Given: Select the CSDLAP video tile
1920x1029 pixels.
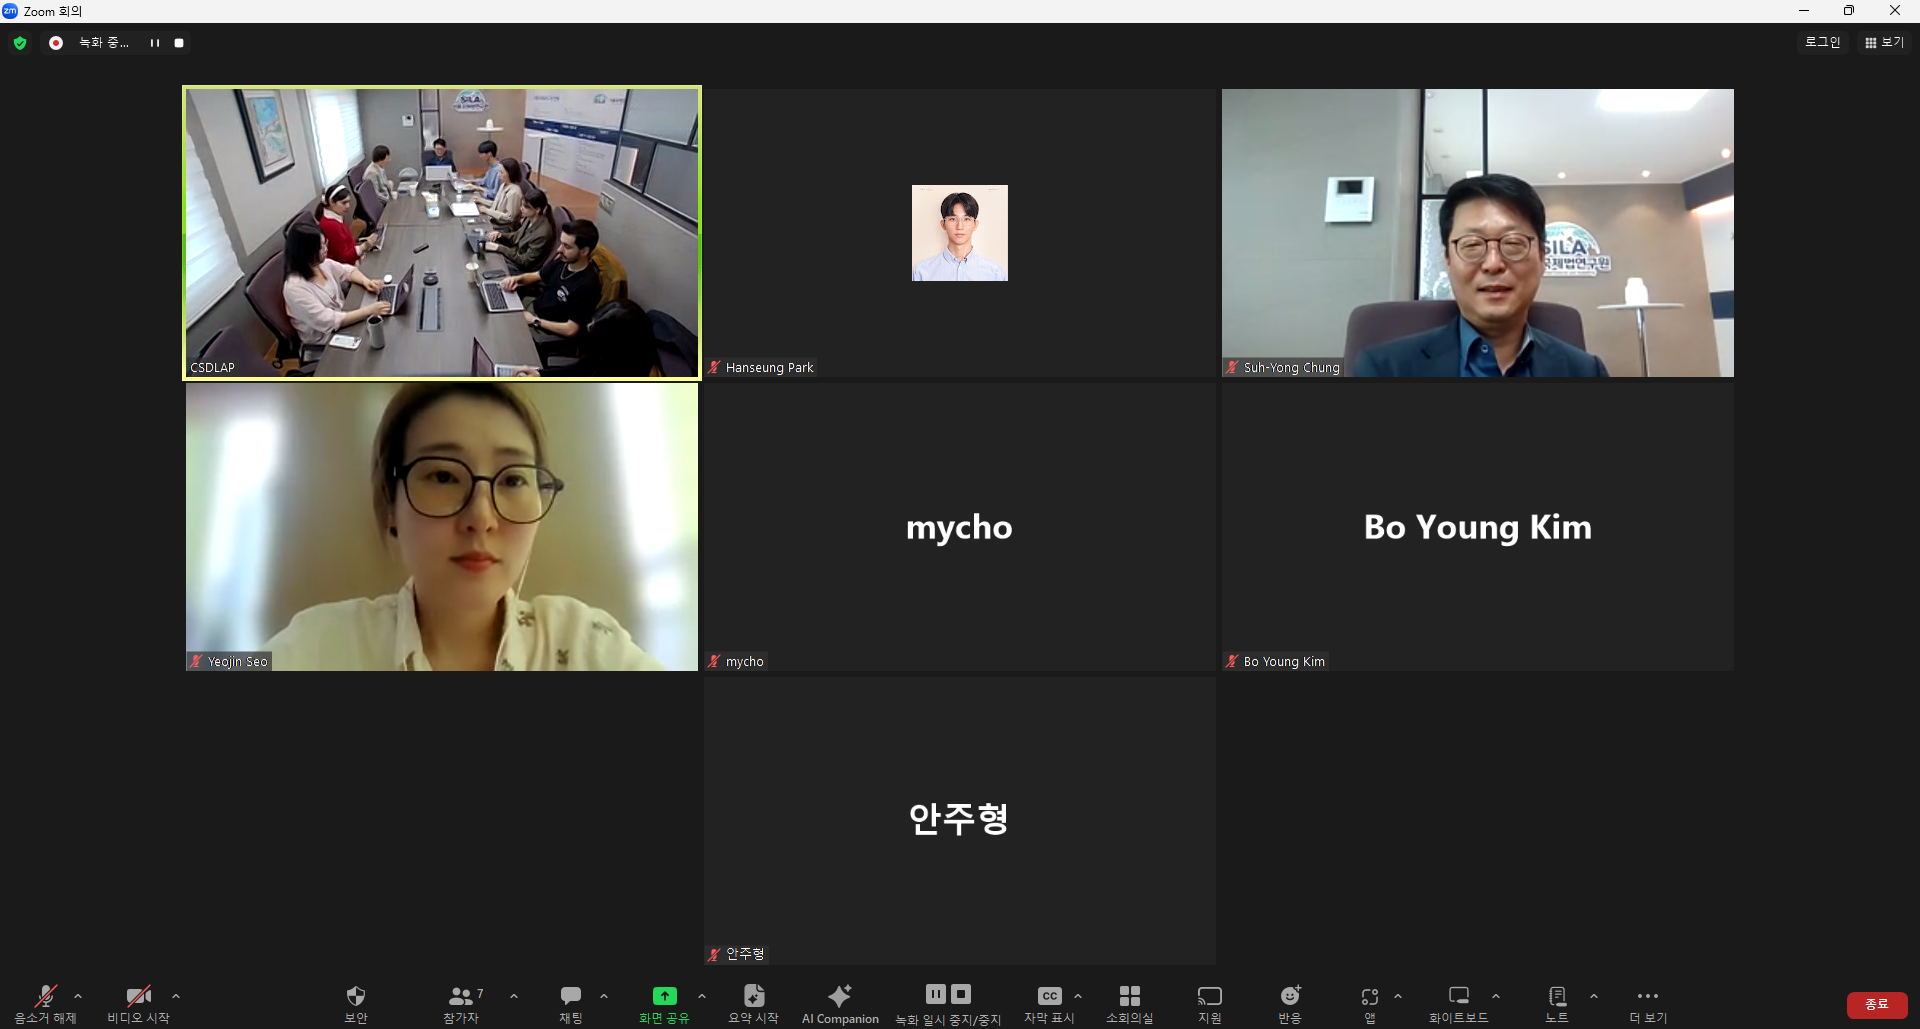Looking at the screenshot, I should (x=442, y=232).
